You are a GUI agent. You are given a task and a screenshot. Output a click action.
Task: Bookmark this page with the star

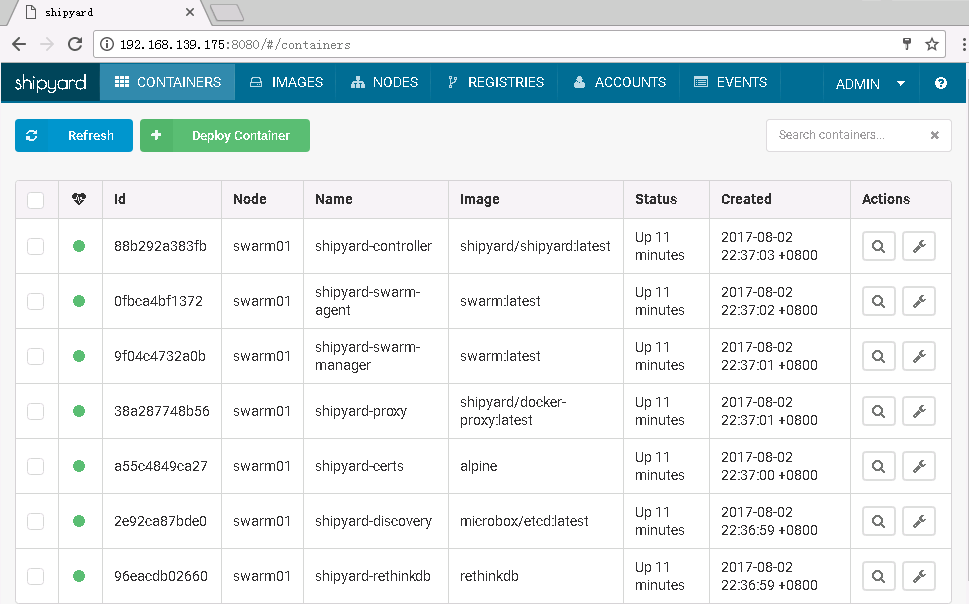932,44
